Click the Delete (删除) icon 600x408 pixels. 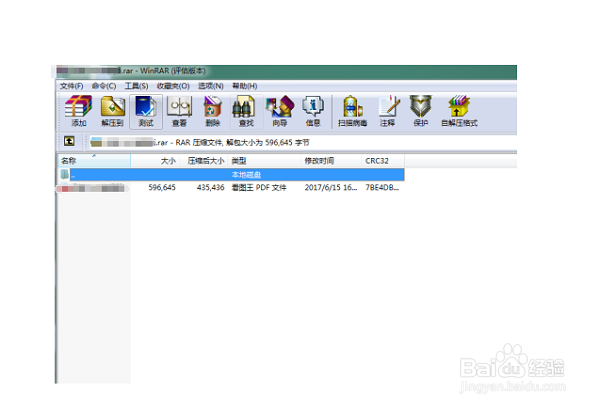point(213,111)
